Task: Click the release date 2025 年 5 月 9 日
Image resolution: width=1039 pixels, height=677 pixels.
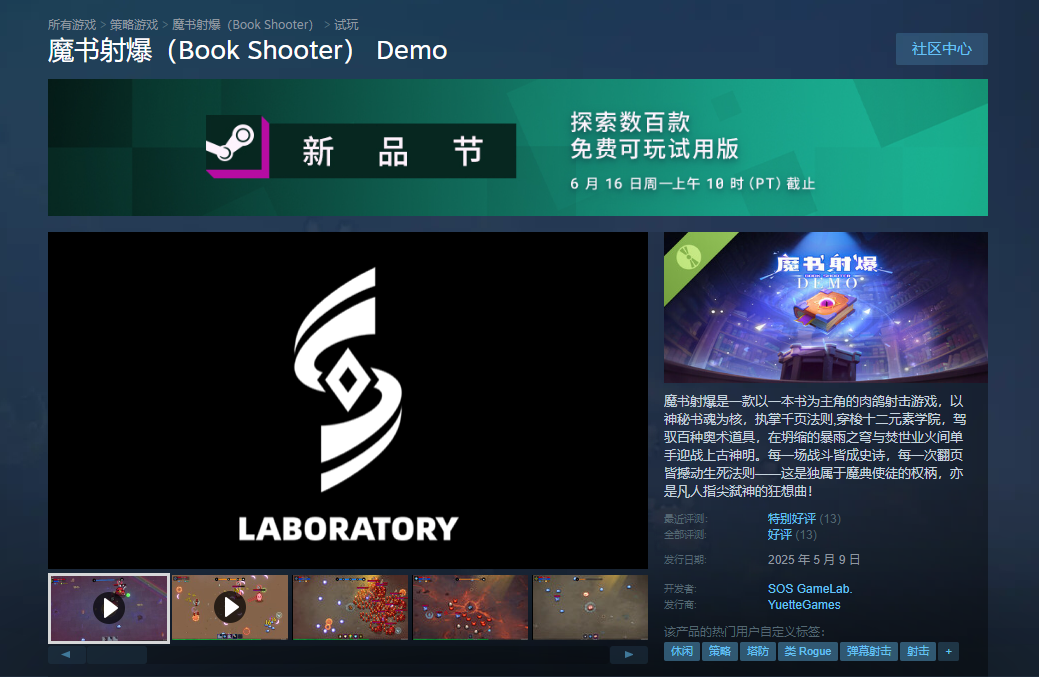Action: click(x=814, y=560)
